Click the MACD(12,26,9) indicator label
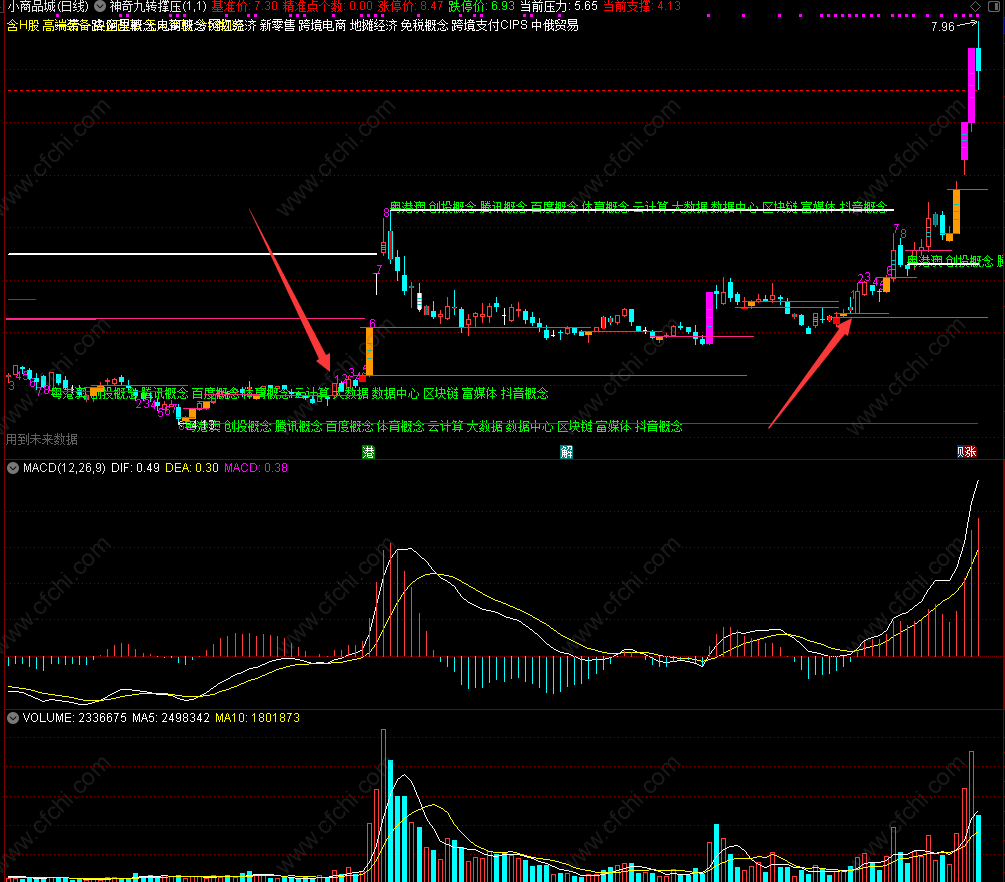Screen dimensions: 1005x882 (x=64, y=469)
